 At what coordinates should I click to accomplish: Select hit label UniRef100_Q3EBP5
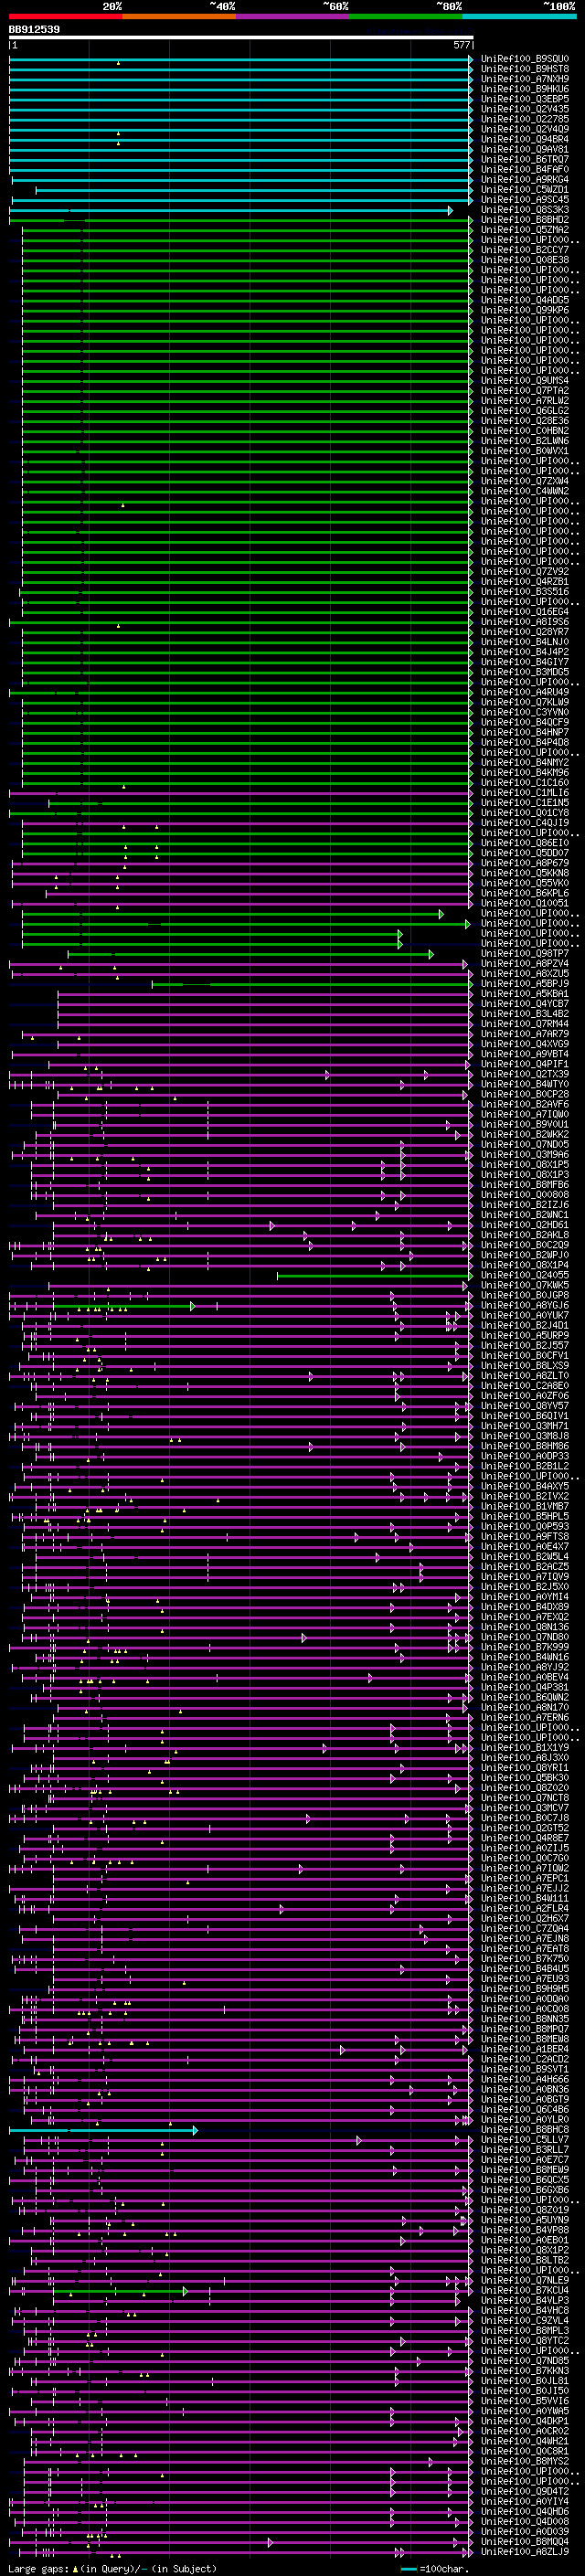pos(525,99)
